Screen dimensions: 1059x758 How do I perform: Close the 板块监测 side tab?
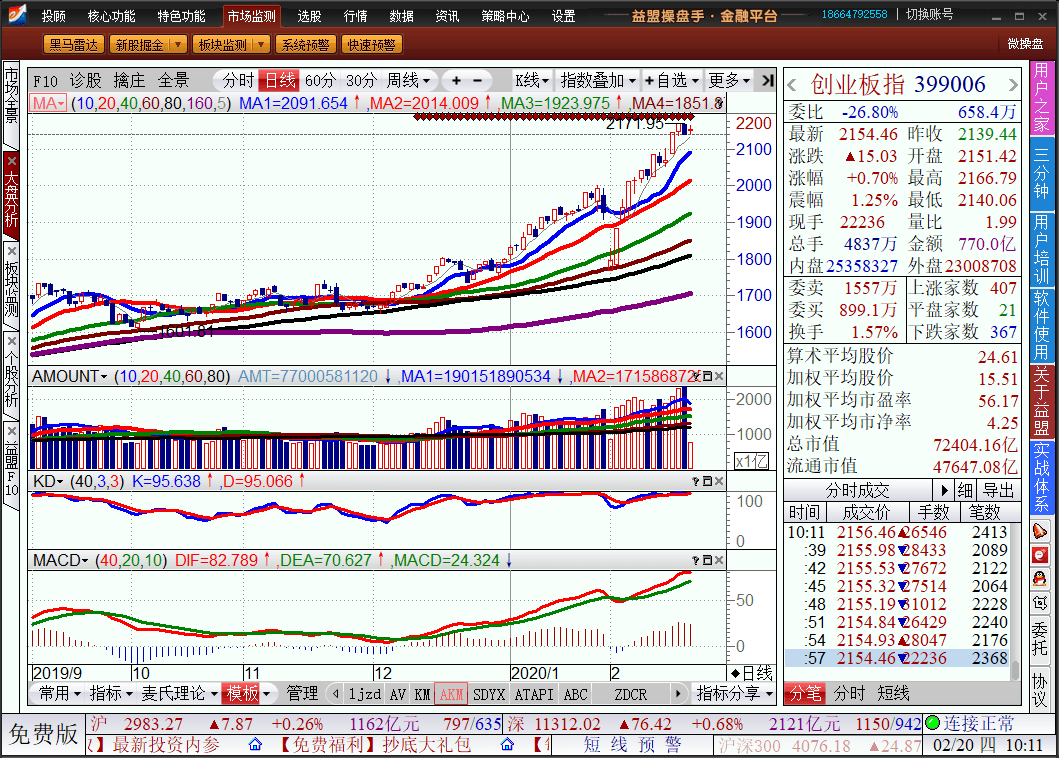click(11, 251)
